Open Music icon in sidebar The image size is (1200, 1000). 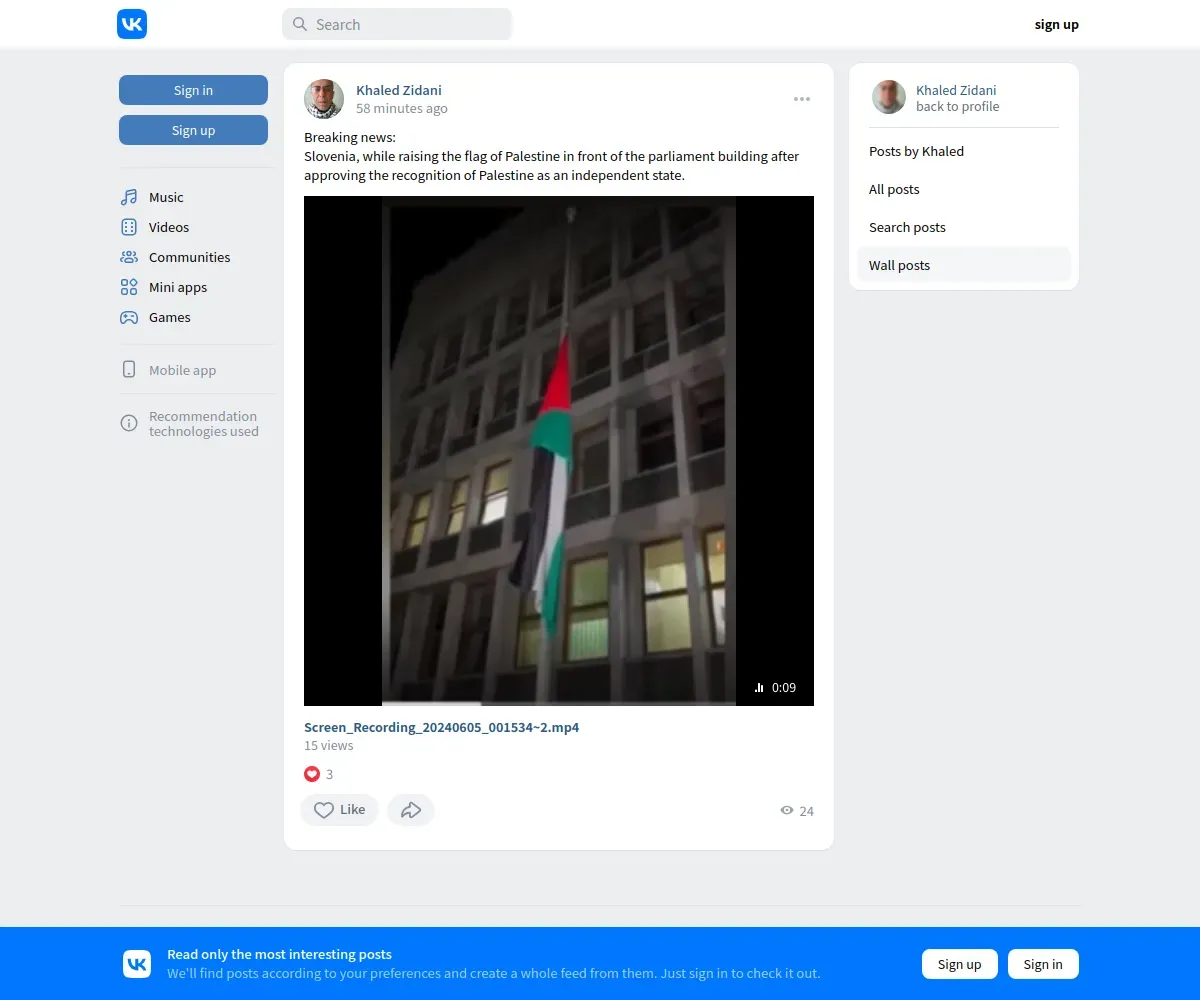[x=129, y=197]
